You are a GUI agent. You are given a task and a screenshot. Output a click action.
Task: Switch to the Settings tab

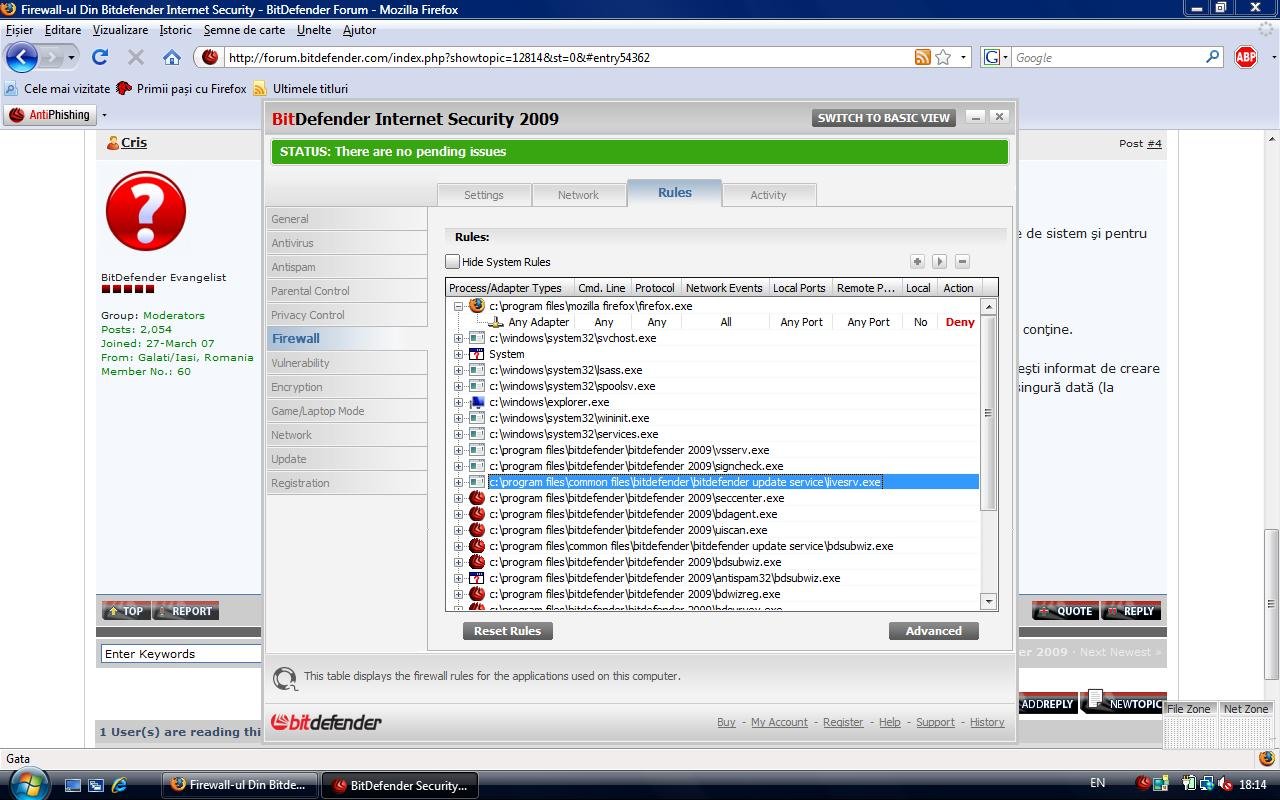483,195
